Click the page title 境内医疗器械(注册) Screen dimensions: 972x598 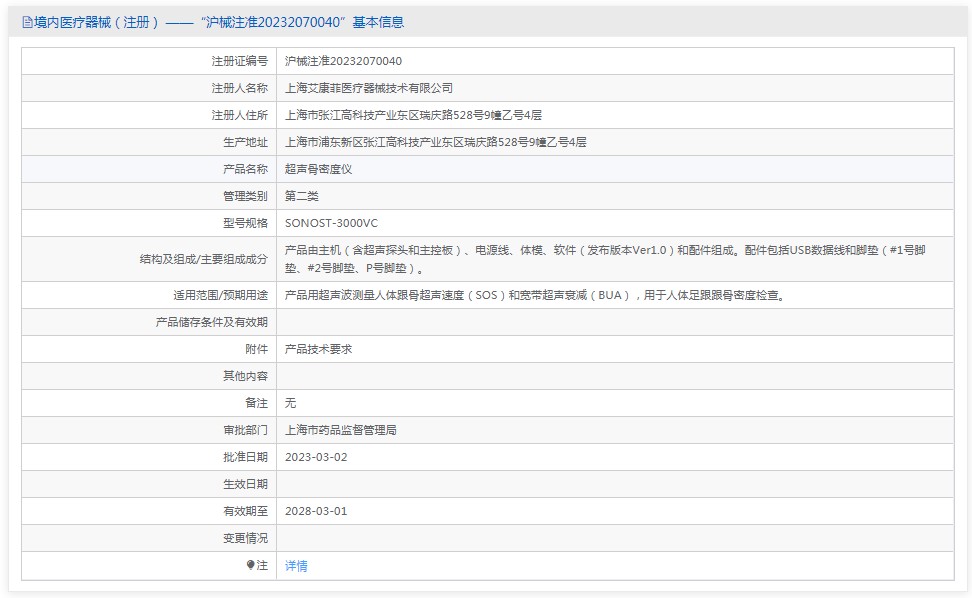pos(97,22)
